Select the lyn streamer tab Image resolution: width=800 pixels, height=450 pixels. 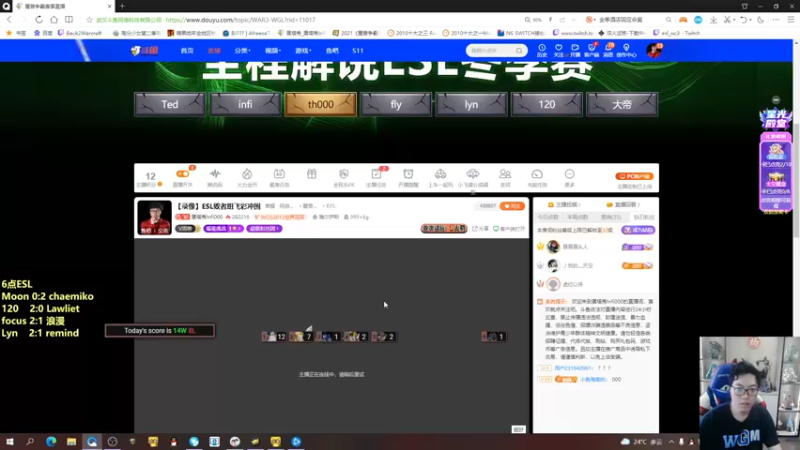[471, 105]
